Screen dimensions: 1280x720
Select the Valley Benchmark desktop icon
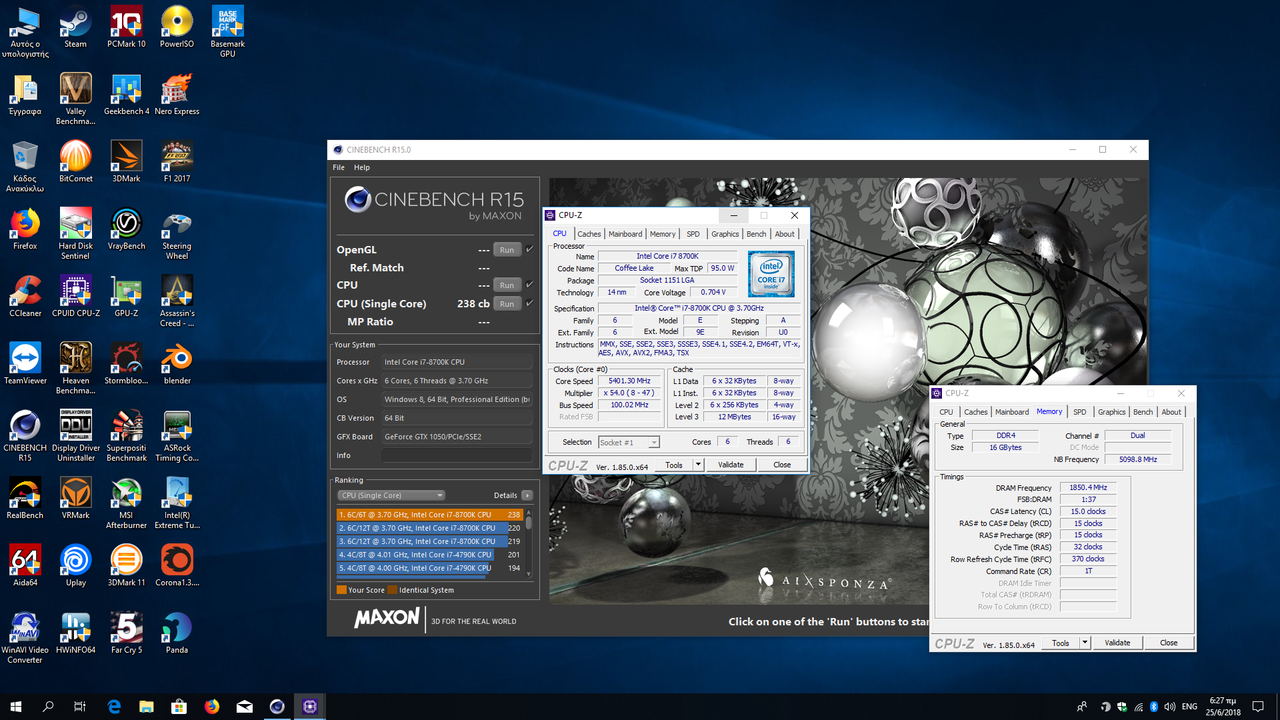pyautogui.click(x=75, y=99)
